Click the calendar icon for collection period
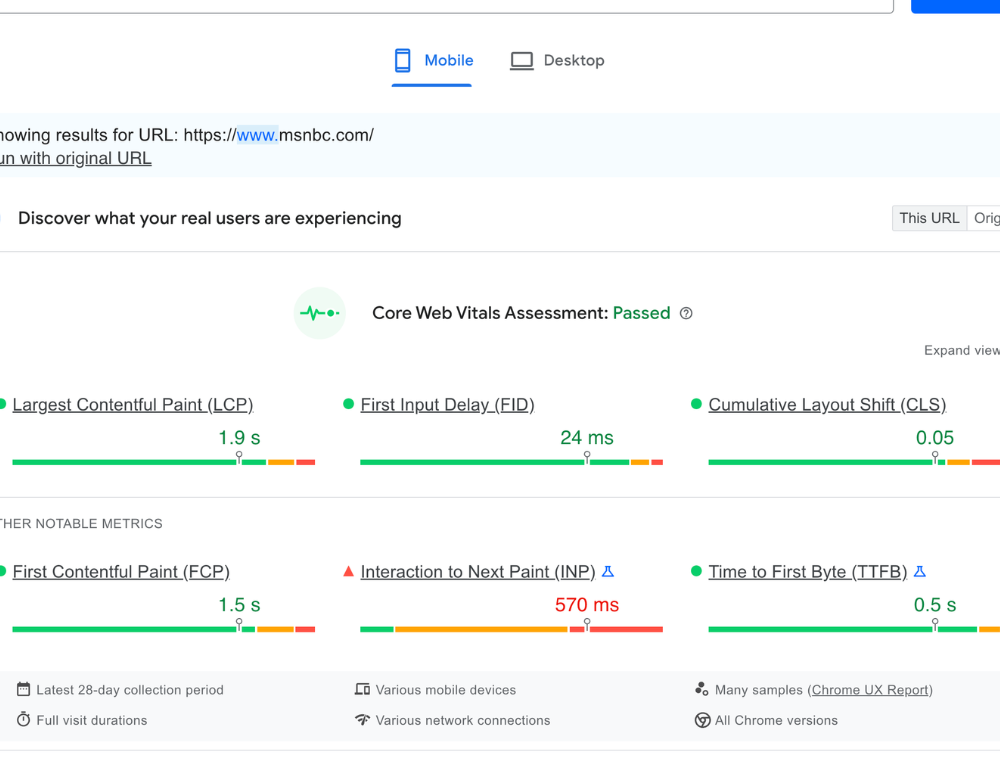1000x768 pixels. (x=23, y=690)
